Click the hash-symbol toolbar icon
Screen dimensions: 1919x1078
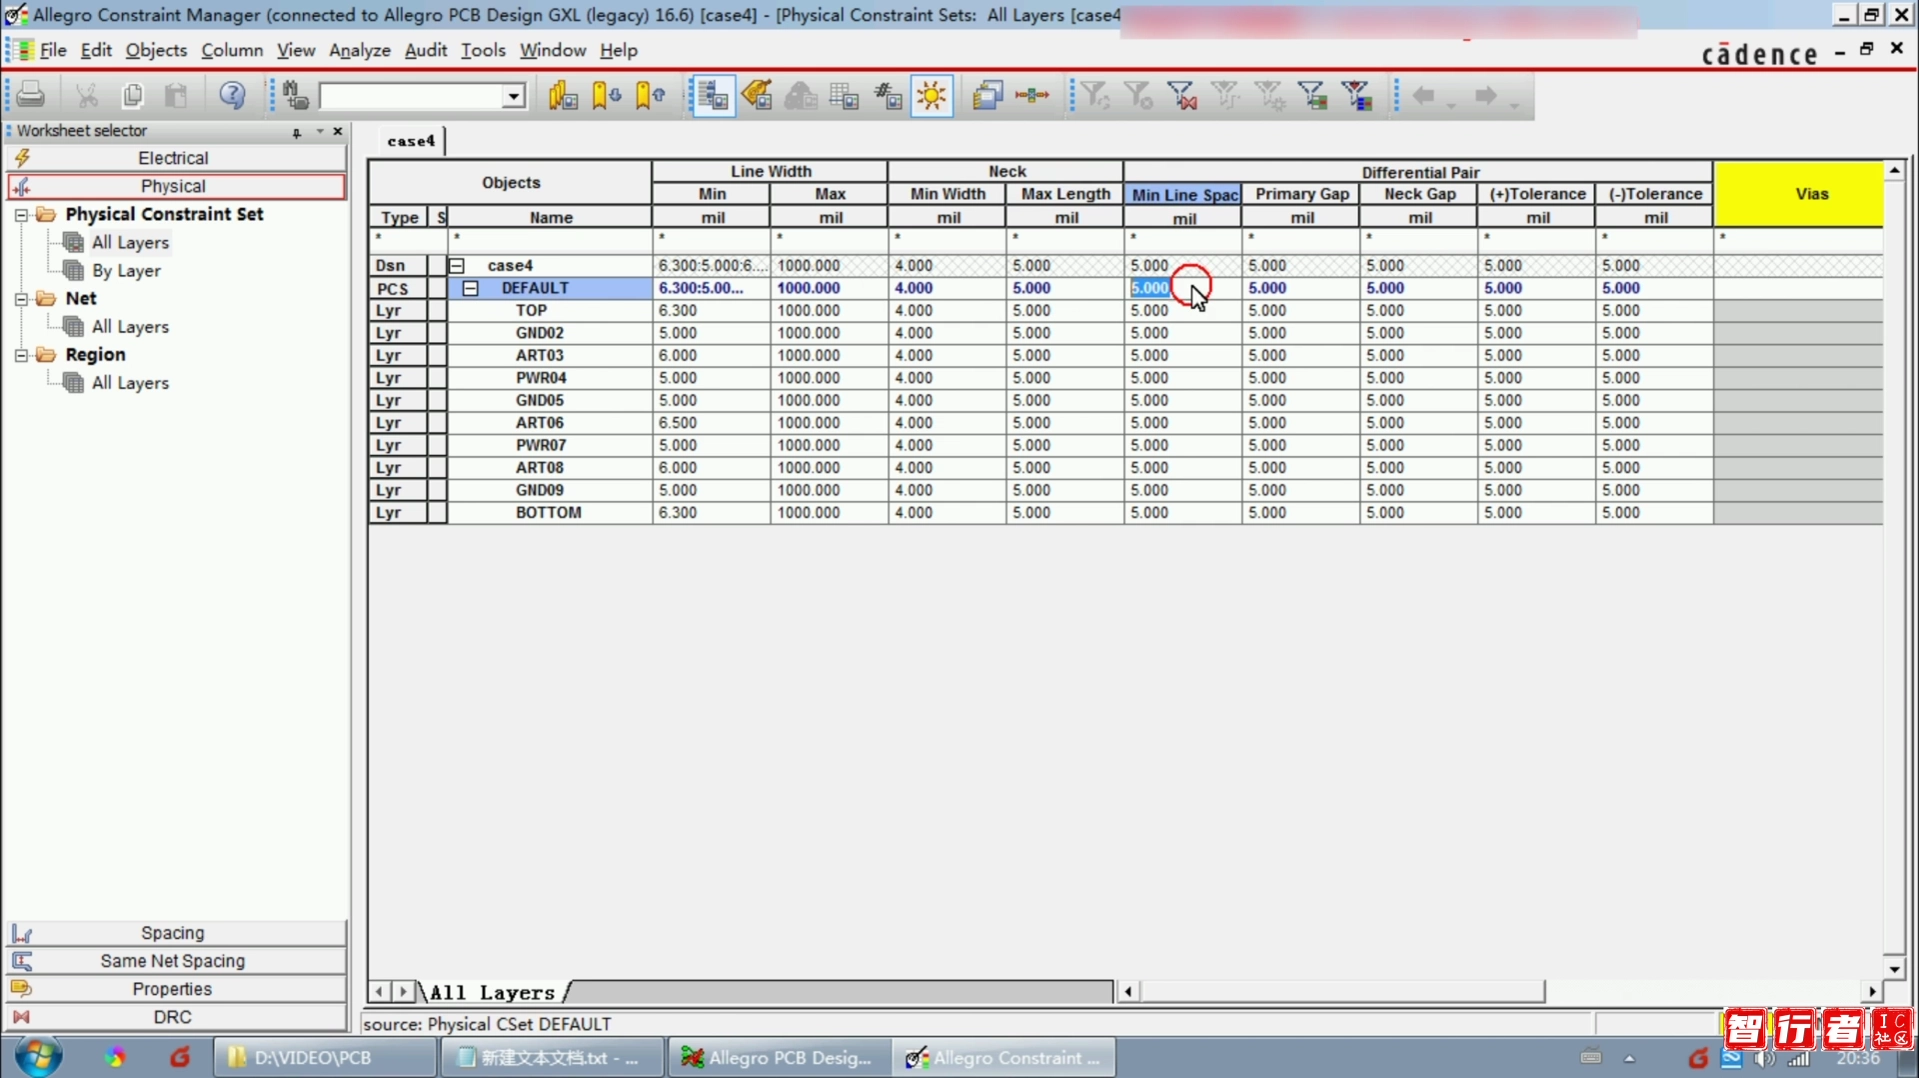(x=888, y=95)
